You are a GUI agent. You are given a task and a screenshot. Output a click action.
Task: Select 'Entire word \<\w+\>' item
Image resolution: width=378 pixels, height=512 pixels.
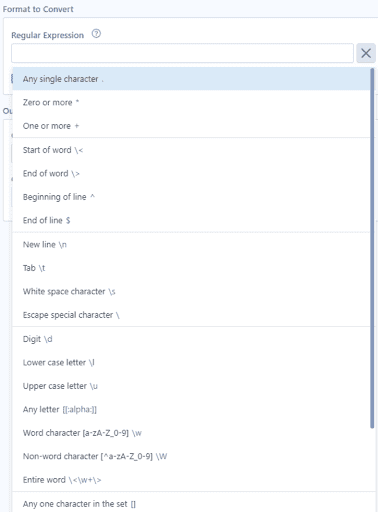[x=191, y=480]
